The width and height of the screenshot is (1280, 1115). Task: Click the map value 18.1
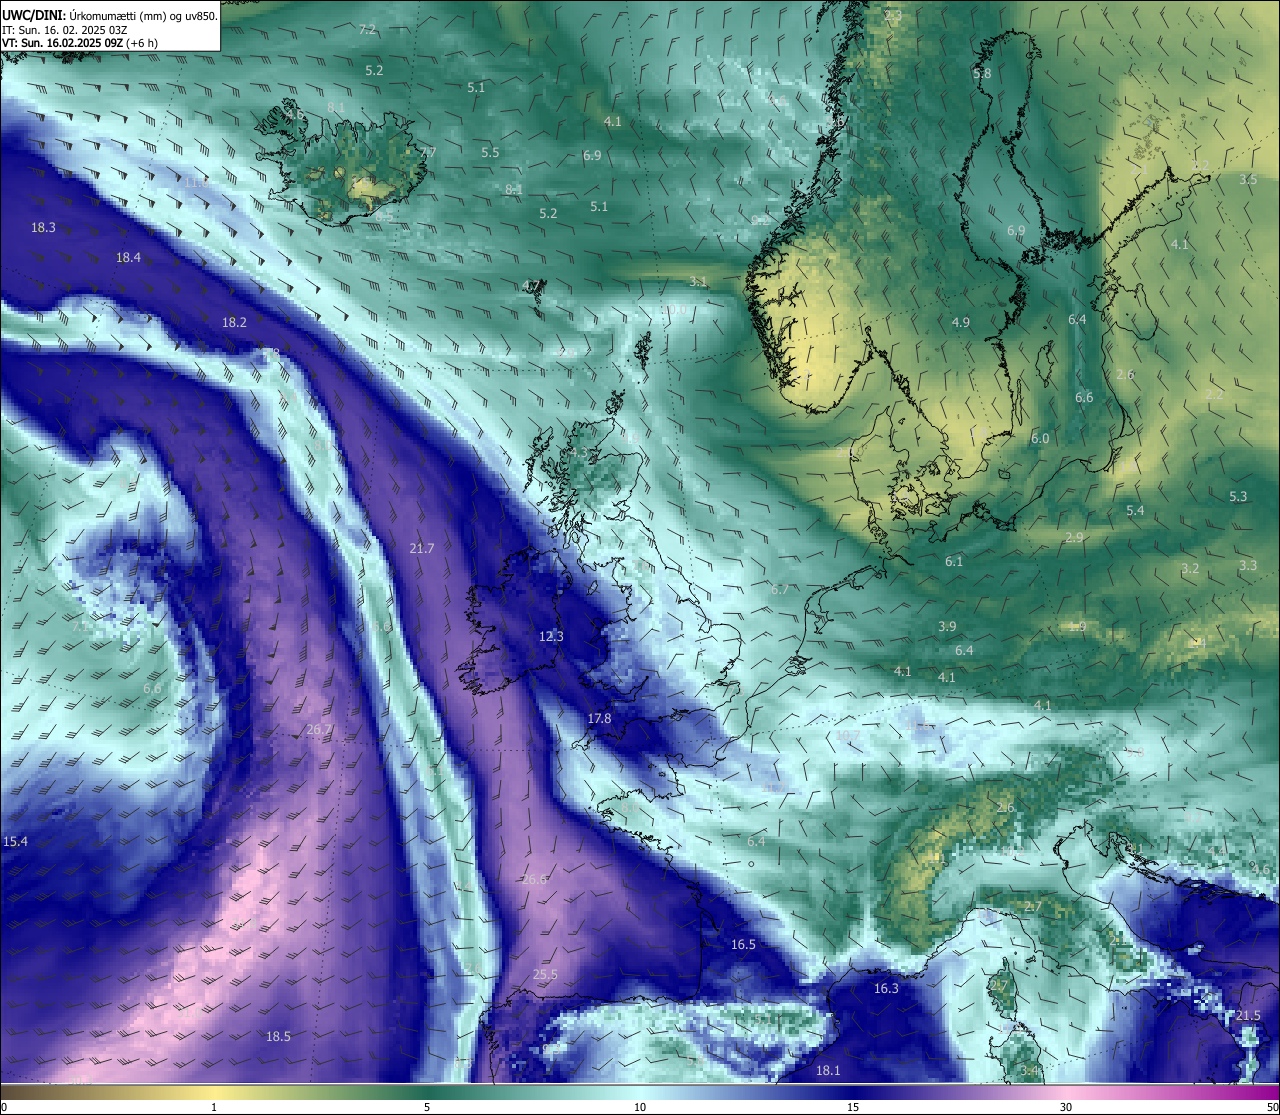828,1071
